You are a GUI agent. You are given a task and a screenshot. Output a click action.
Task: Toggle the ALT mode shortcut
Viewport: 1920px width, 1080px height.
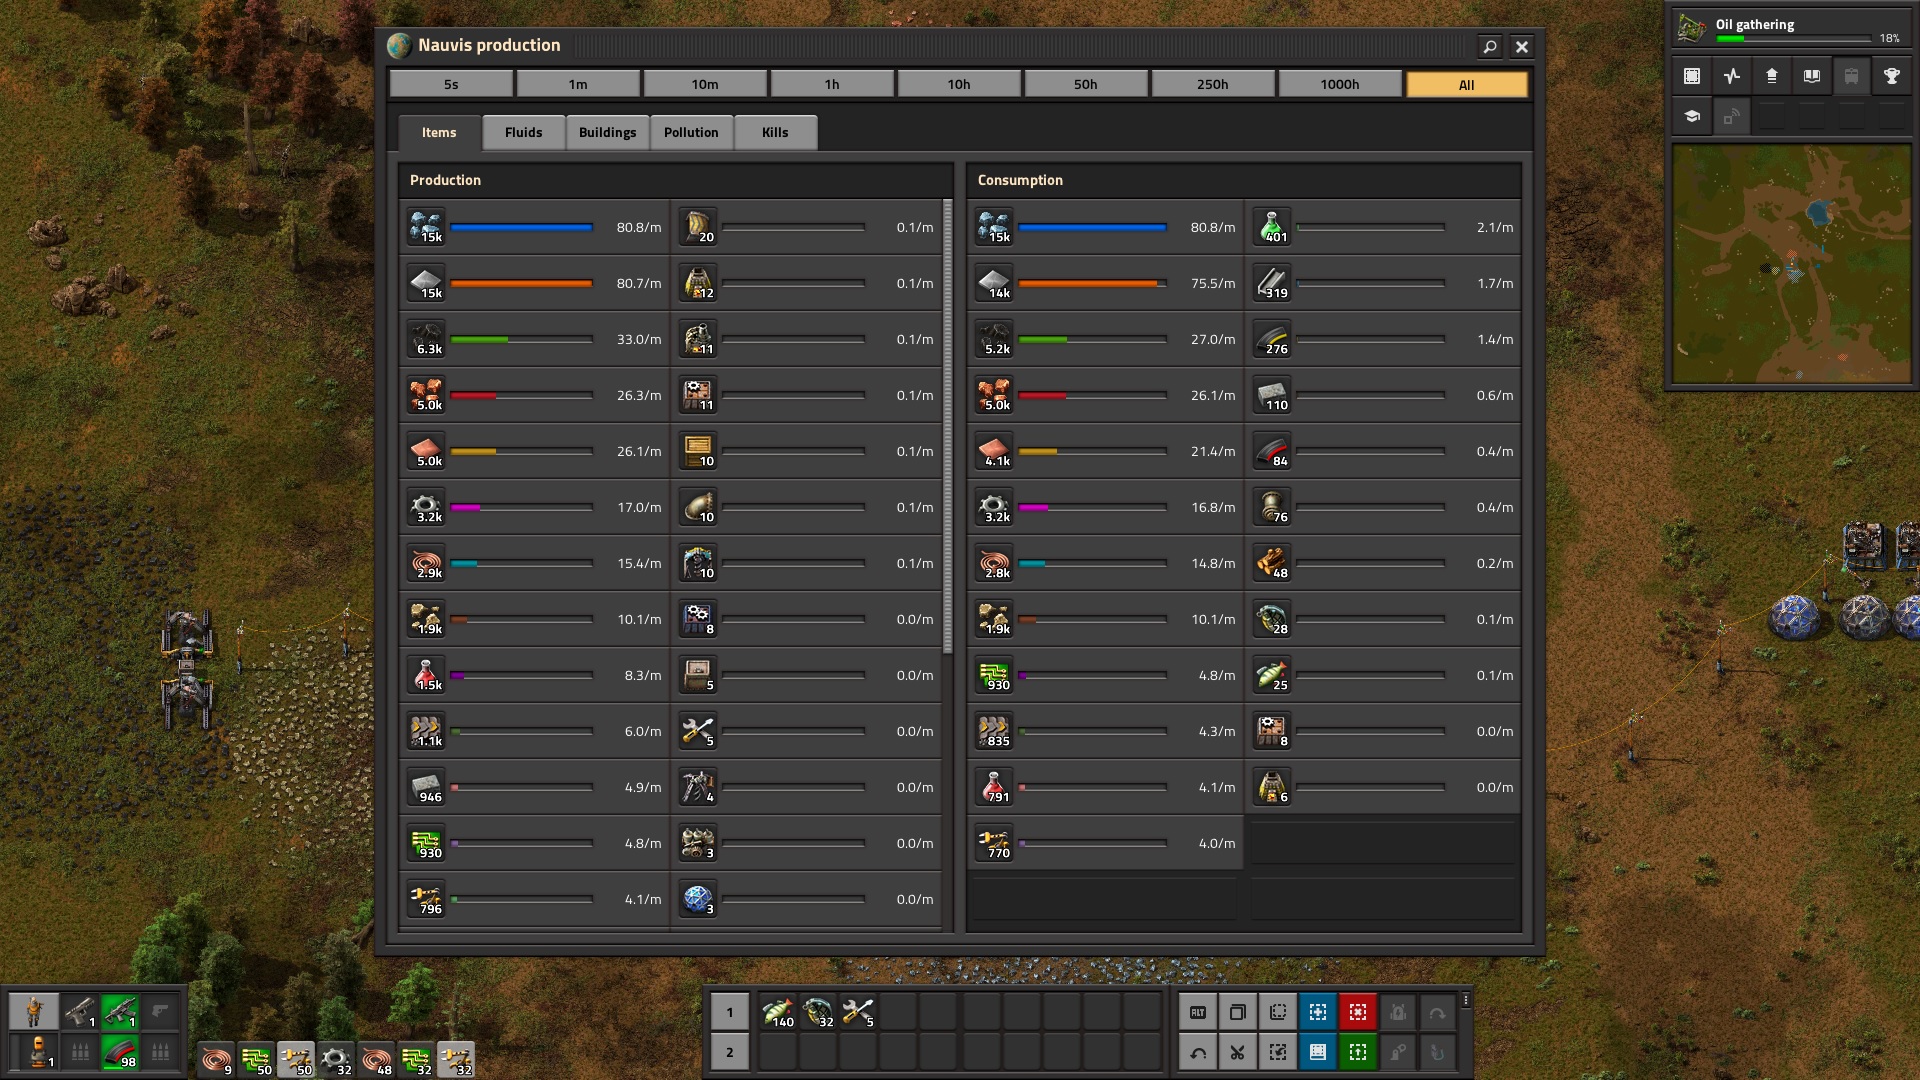tap(1198, 1012)
